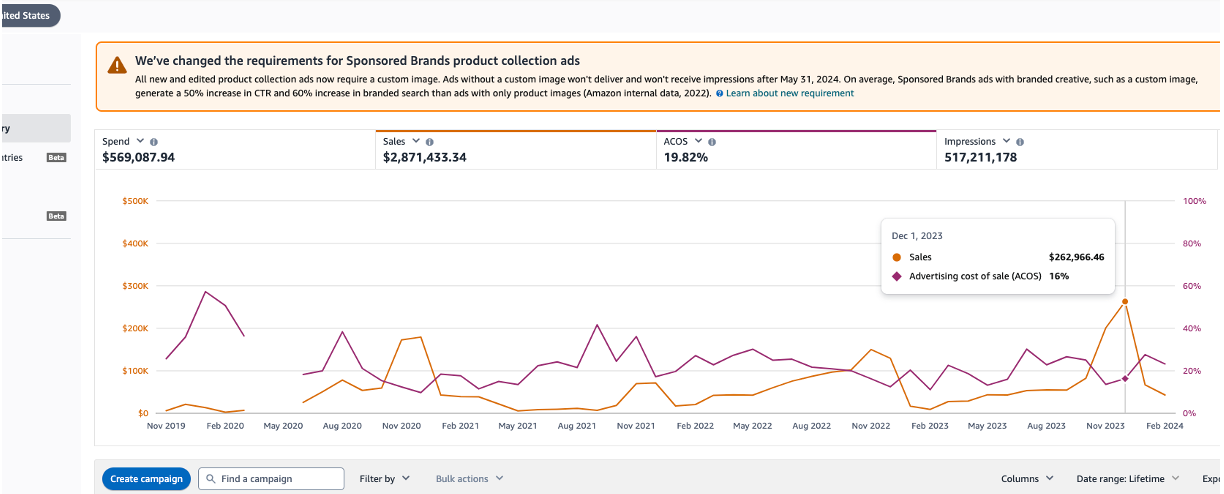The height and width of the screenshot is (494, 1224).
Task: Click the orange Sales legend dot in tooltip
Action: [896, 257]
